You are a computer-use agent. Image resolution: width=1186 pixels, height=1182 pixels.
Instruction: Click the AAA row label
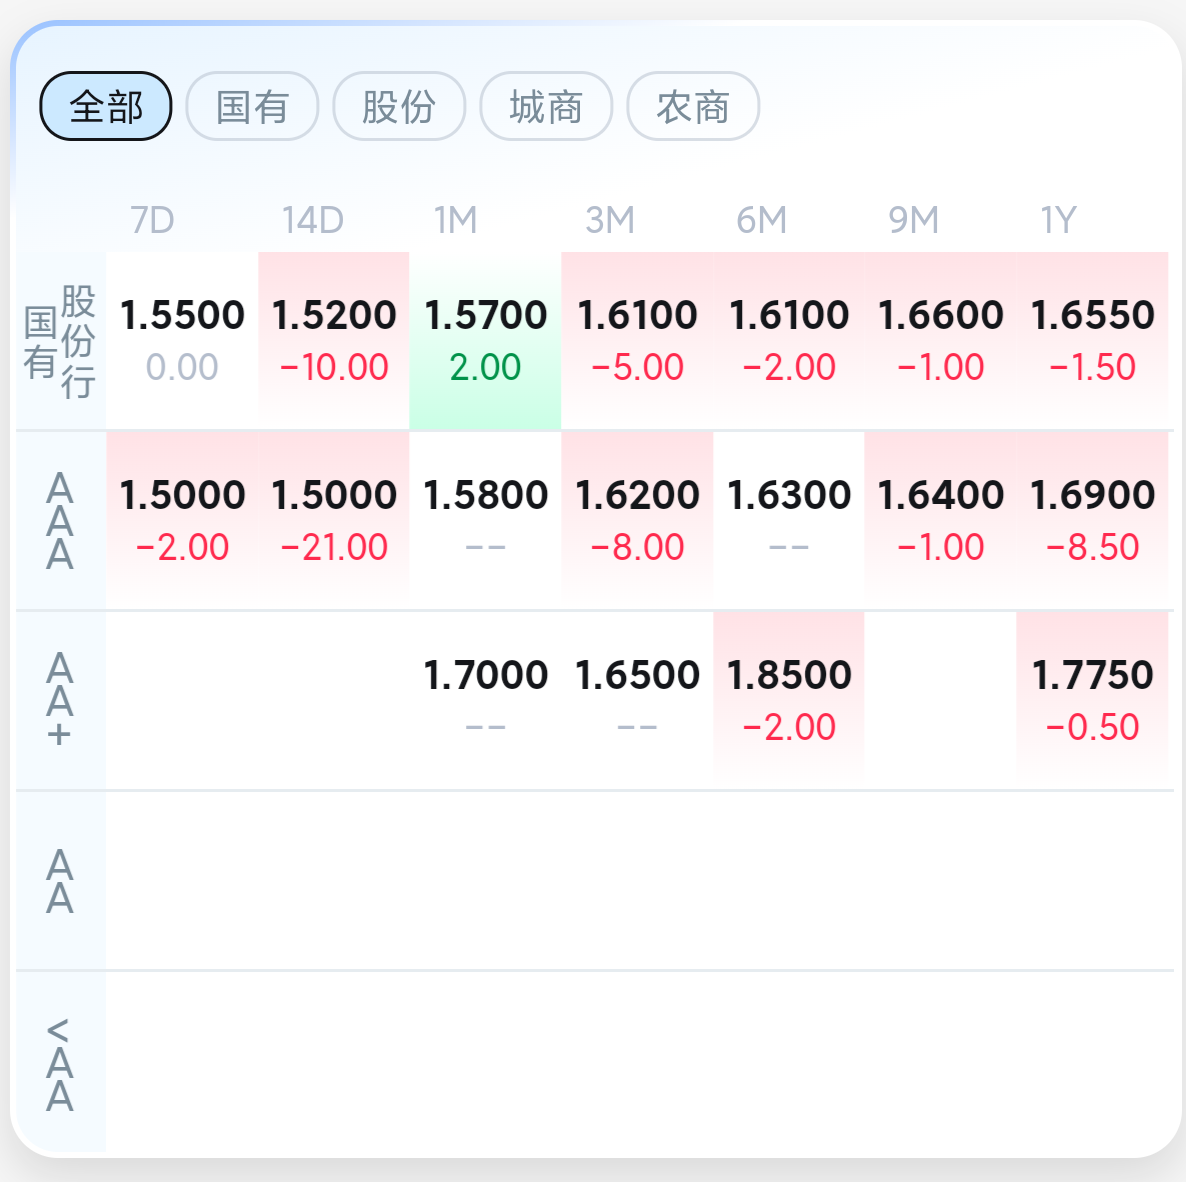tap(61, 520)
